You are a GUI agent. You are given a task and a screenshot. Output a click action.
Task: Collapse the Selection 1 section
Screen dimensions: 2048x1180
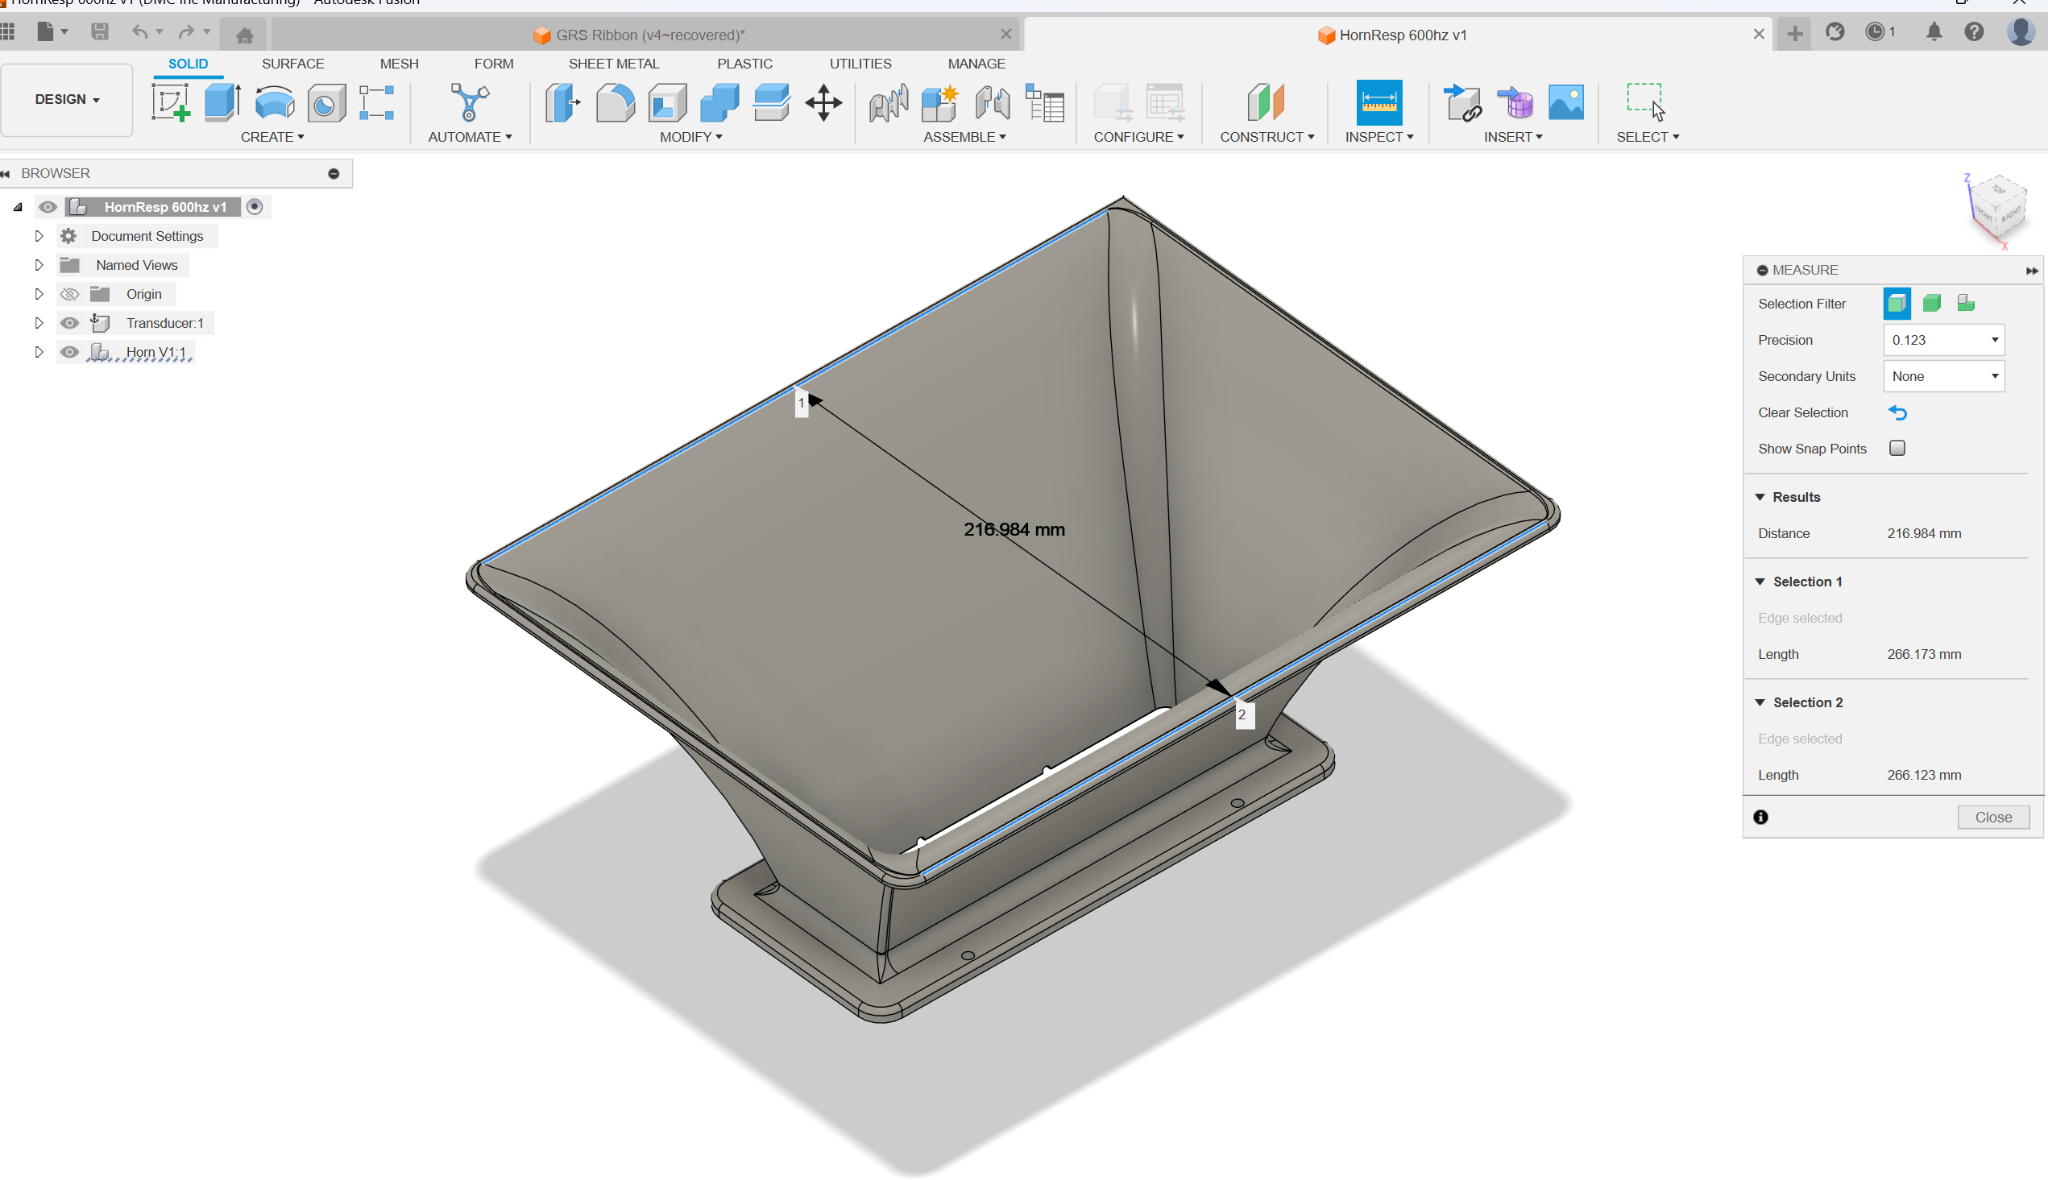pyautogui.click(x=1760, y=582)
